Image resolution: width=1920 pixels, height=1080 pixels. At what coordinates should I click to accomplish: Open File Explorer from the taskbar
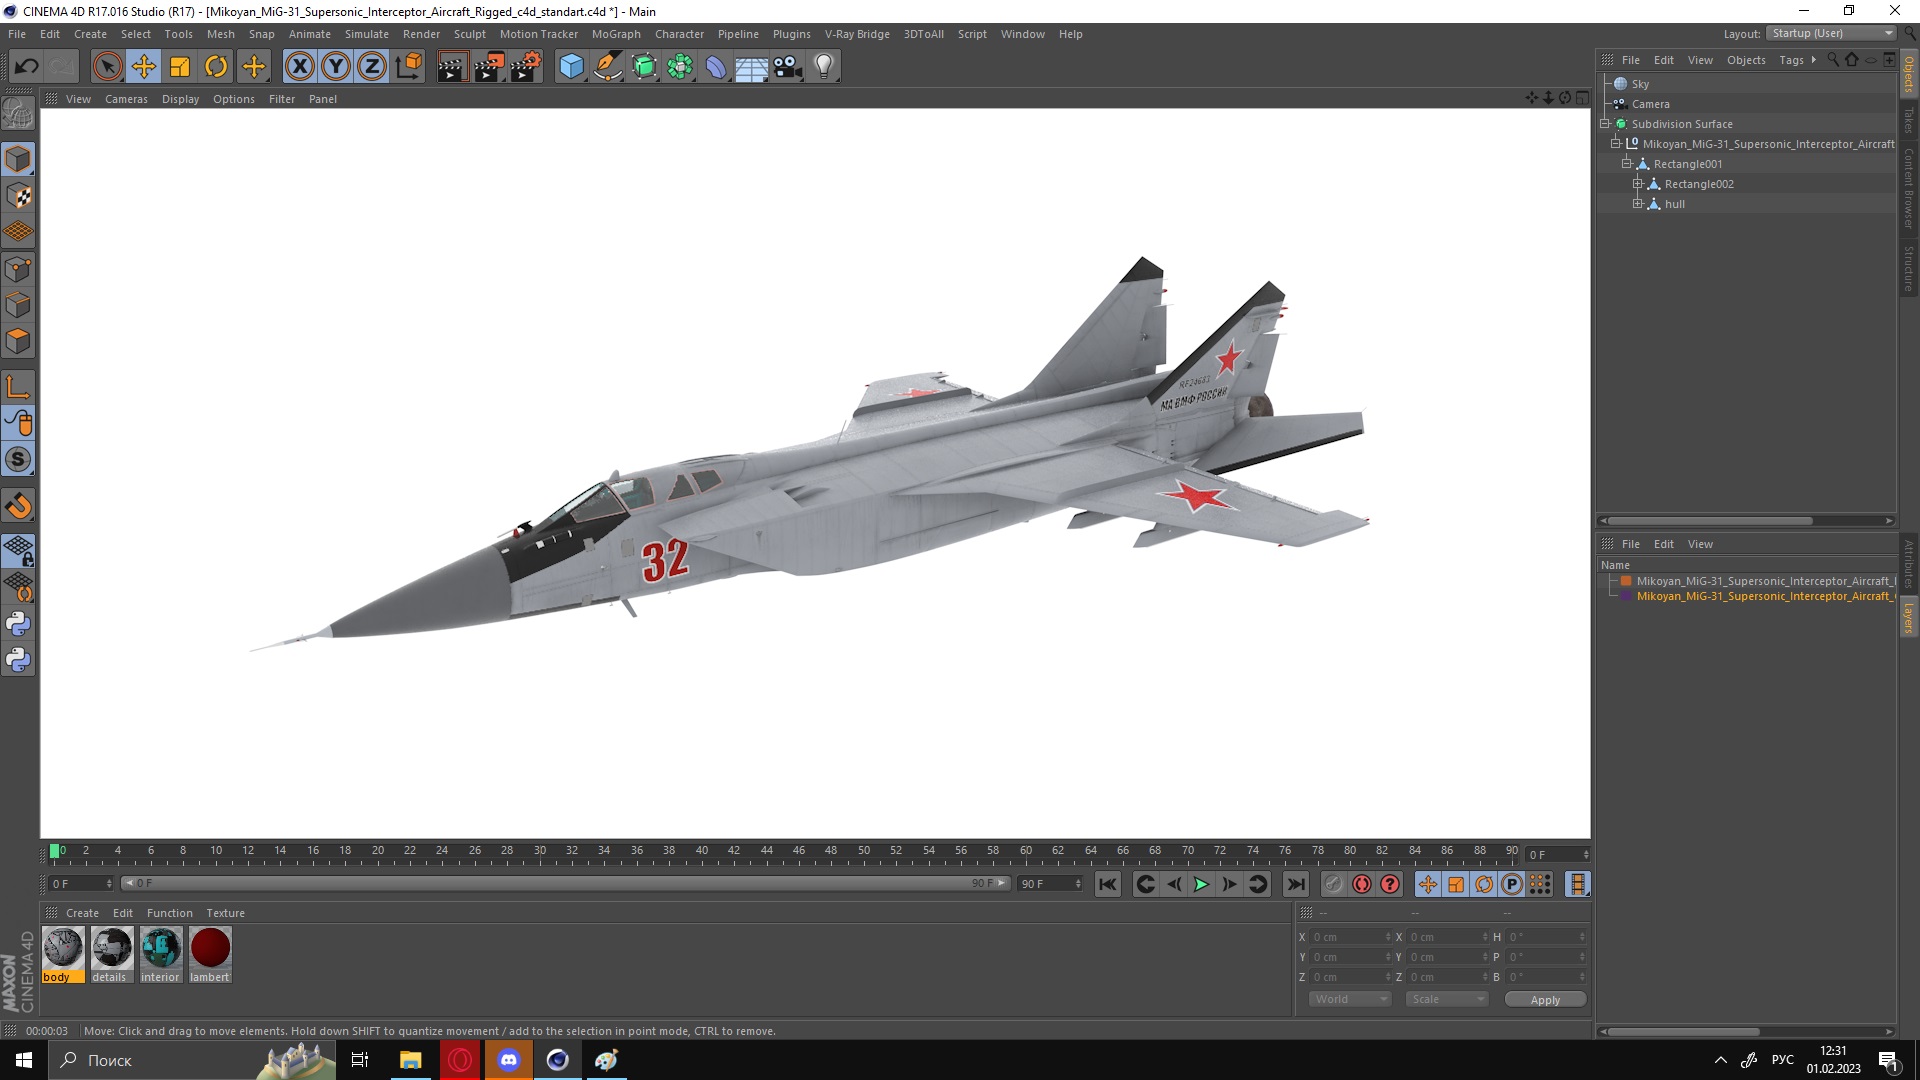[410, 1060]
